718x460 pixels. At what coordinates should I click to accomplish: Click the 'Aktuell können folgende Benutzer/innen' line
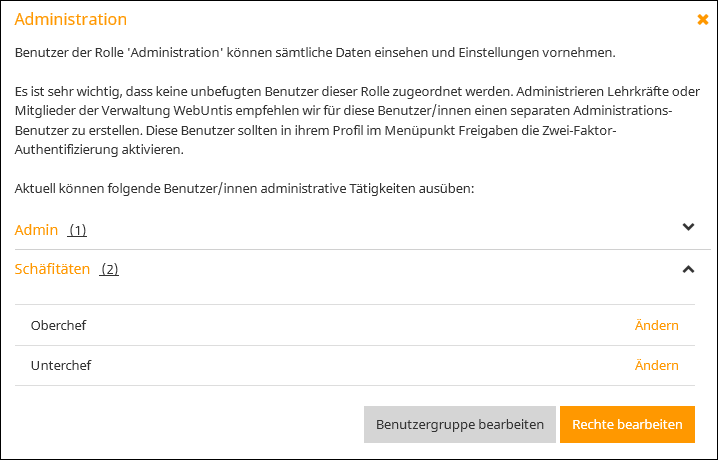click(244, 189)
